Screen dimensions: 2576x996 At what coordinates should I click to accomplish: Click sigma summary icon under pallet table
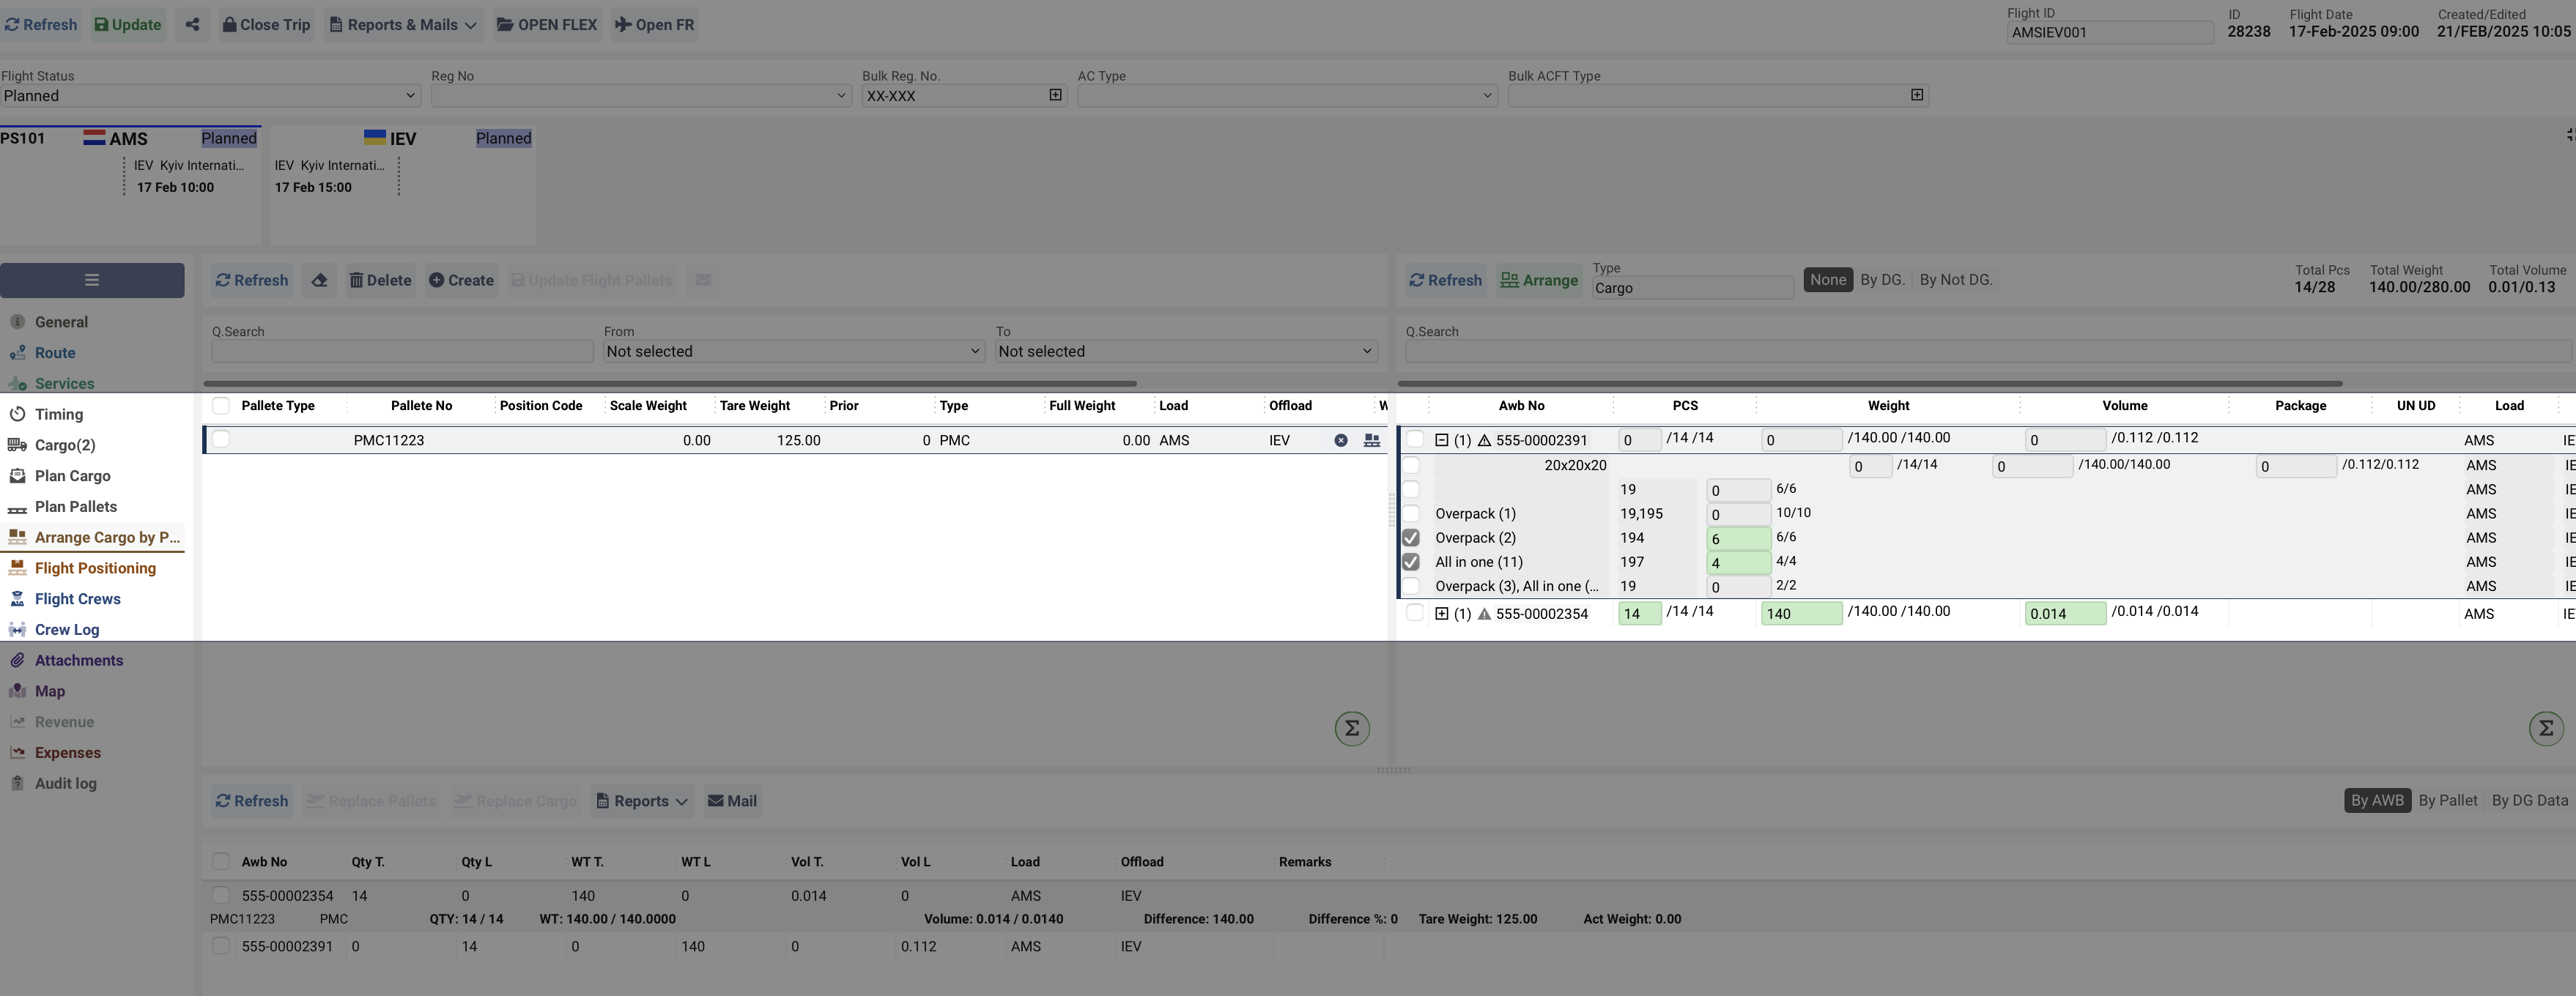pyautogui.click(x=1352, y=728)
